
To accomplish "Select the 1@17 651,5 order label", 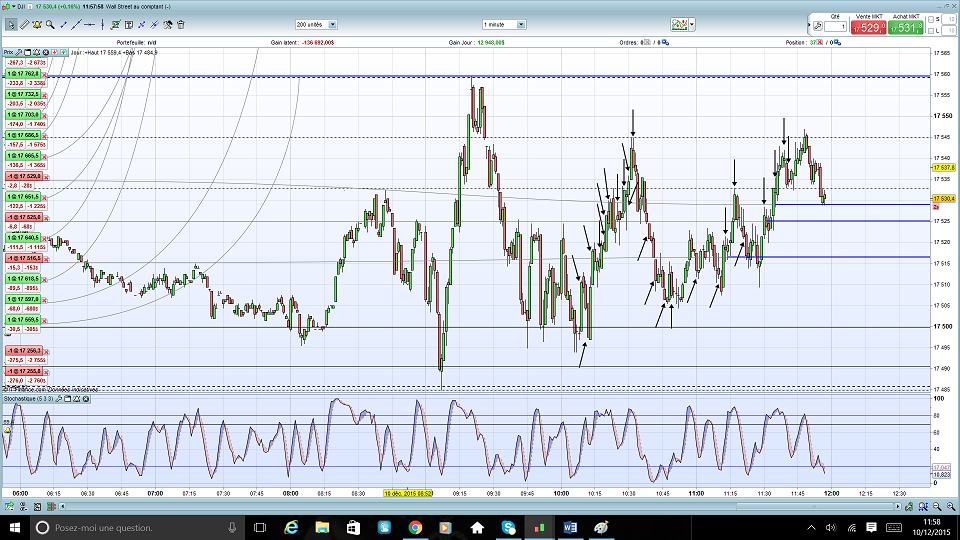I will (x=23, y=197).
